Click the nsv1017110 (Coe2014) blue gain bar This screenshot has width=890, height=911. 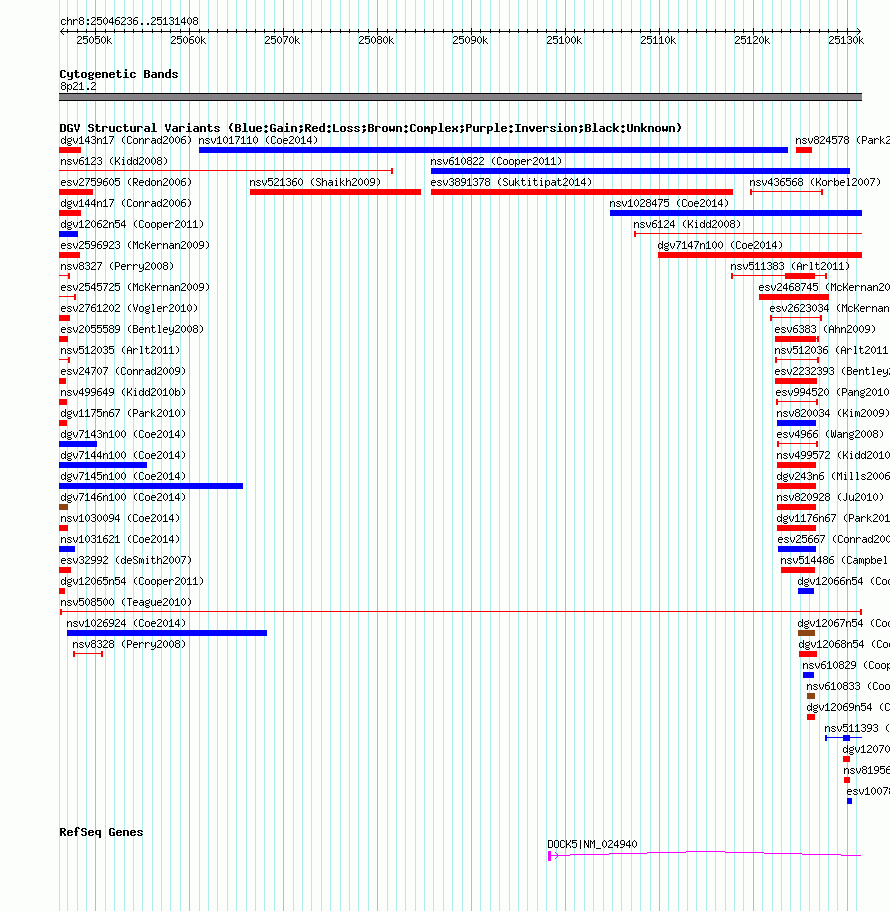(x=493, y=150)
